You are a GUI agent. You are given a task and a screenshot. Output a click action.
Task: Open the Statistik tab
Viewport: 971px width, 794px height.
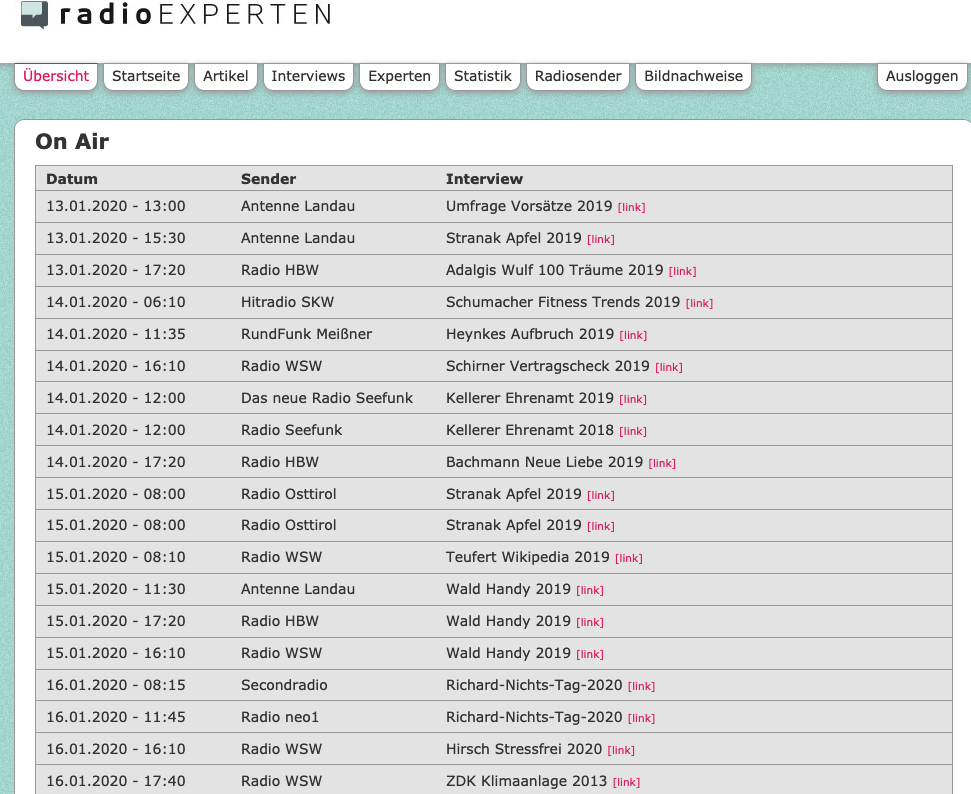click(x=483, y=76)
